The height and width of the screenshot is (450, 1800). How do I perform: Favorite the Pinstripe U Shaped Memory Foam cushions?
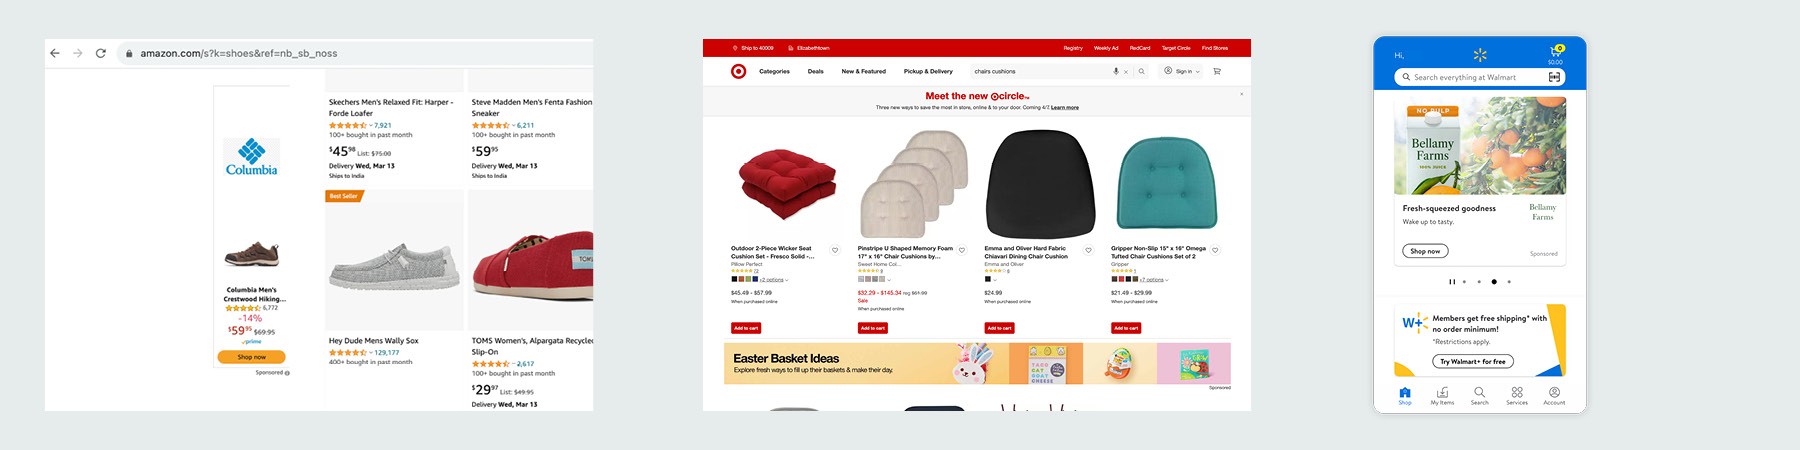(x=962, y=250)
